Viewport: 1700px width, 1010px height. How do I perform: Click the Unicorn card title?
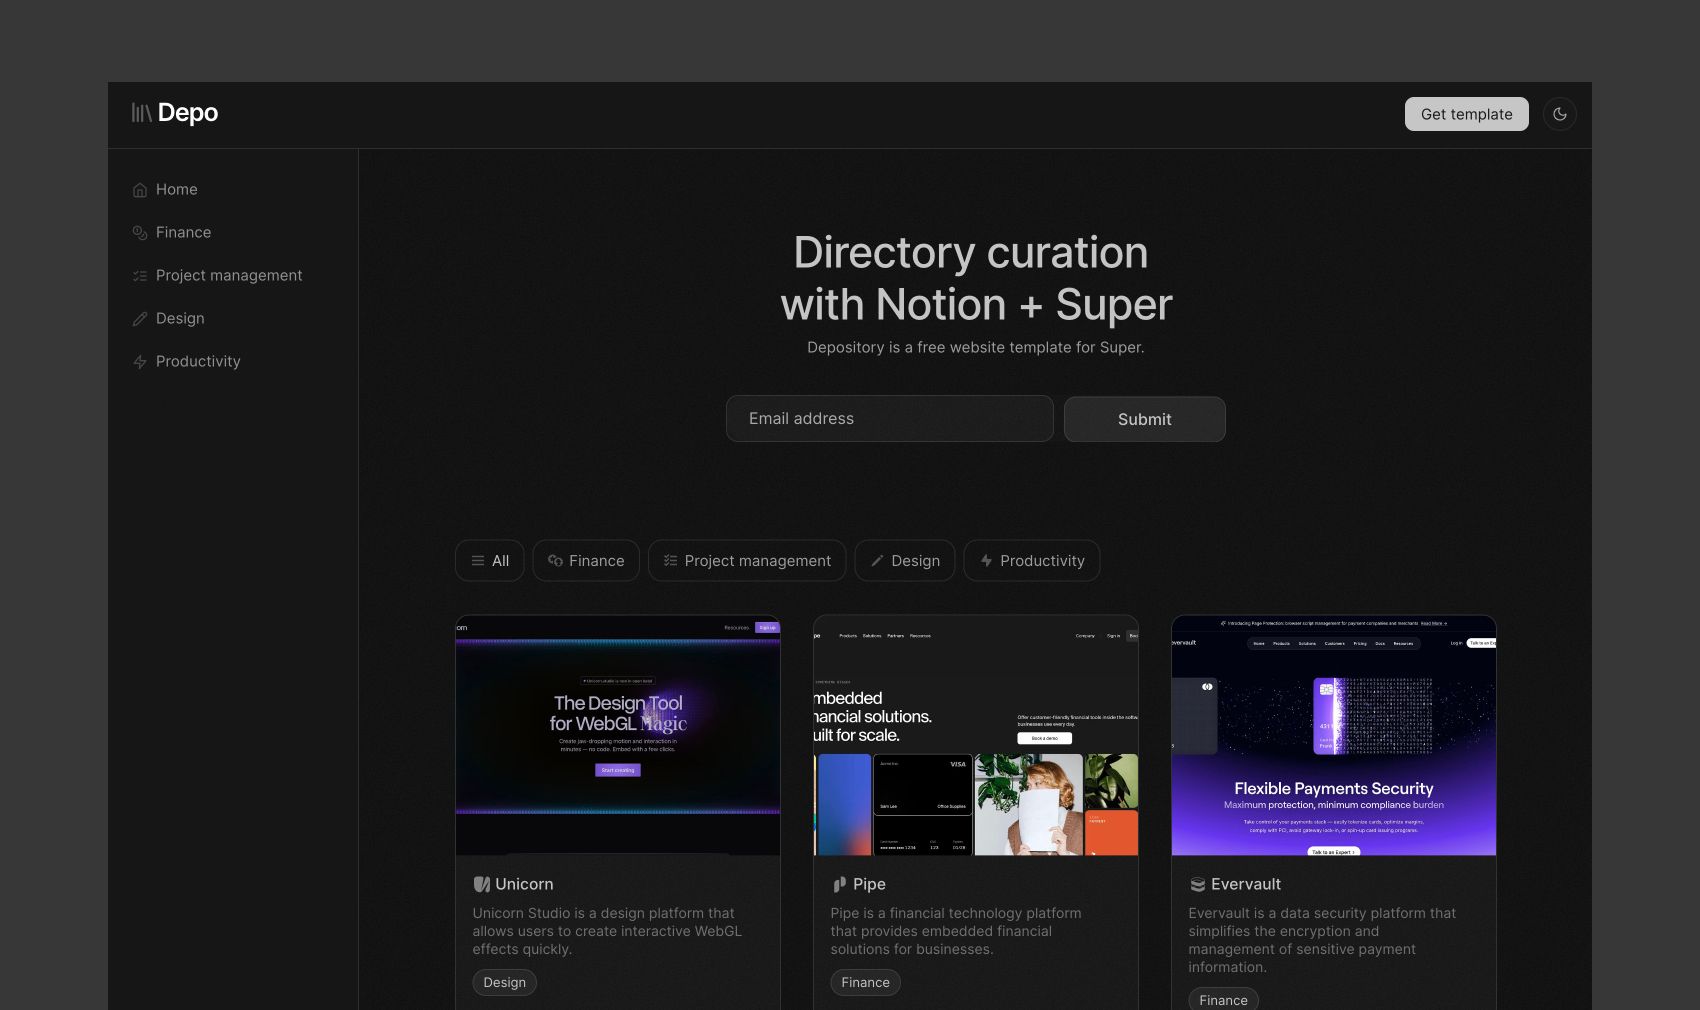(524, 884)
